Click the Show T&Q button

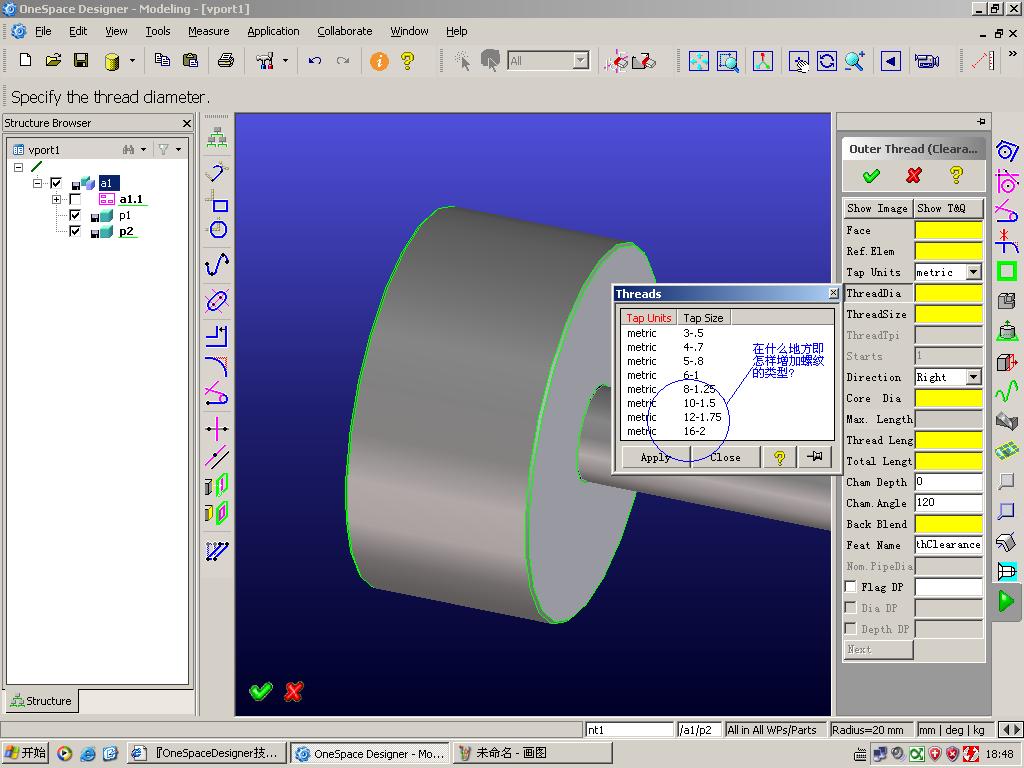(948, 208)
